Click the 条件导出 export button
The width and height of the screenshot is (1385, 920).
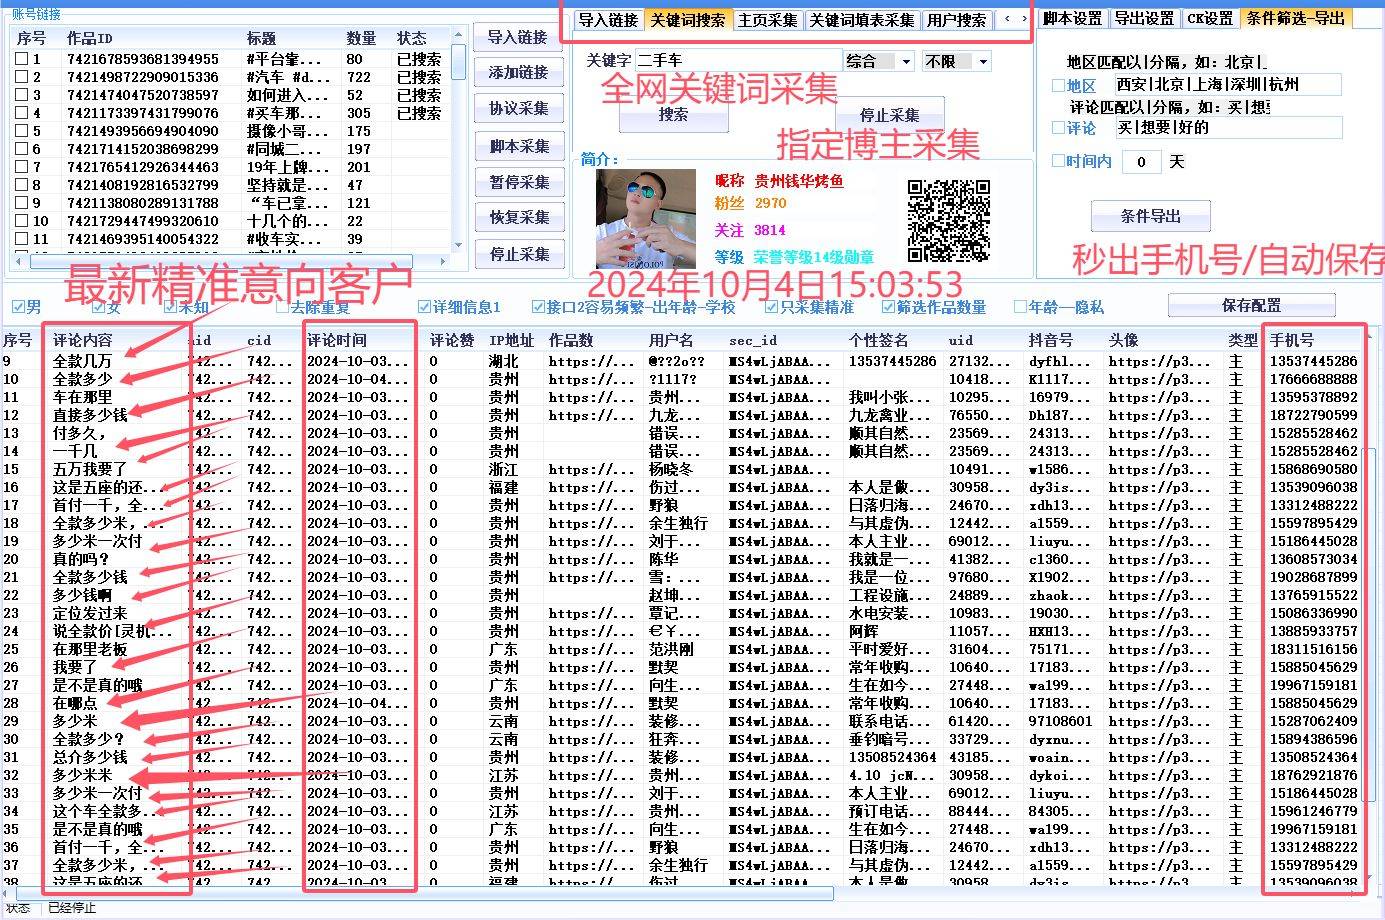point(1150,216)
